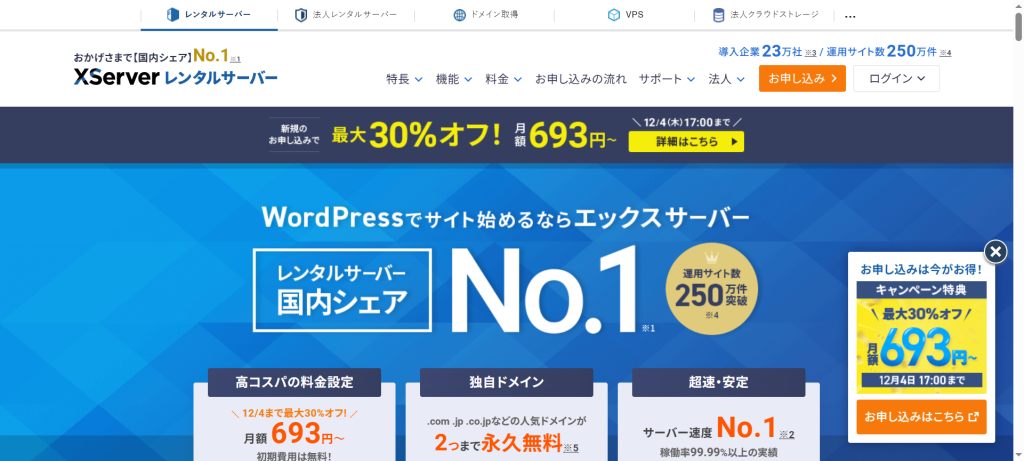Image resolution: width=1024 pixels, height=461 pixels.
Task: Click 12/4(木)17:00まで deadline text
Action: pyautogui.click(x=686, y=122)
